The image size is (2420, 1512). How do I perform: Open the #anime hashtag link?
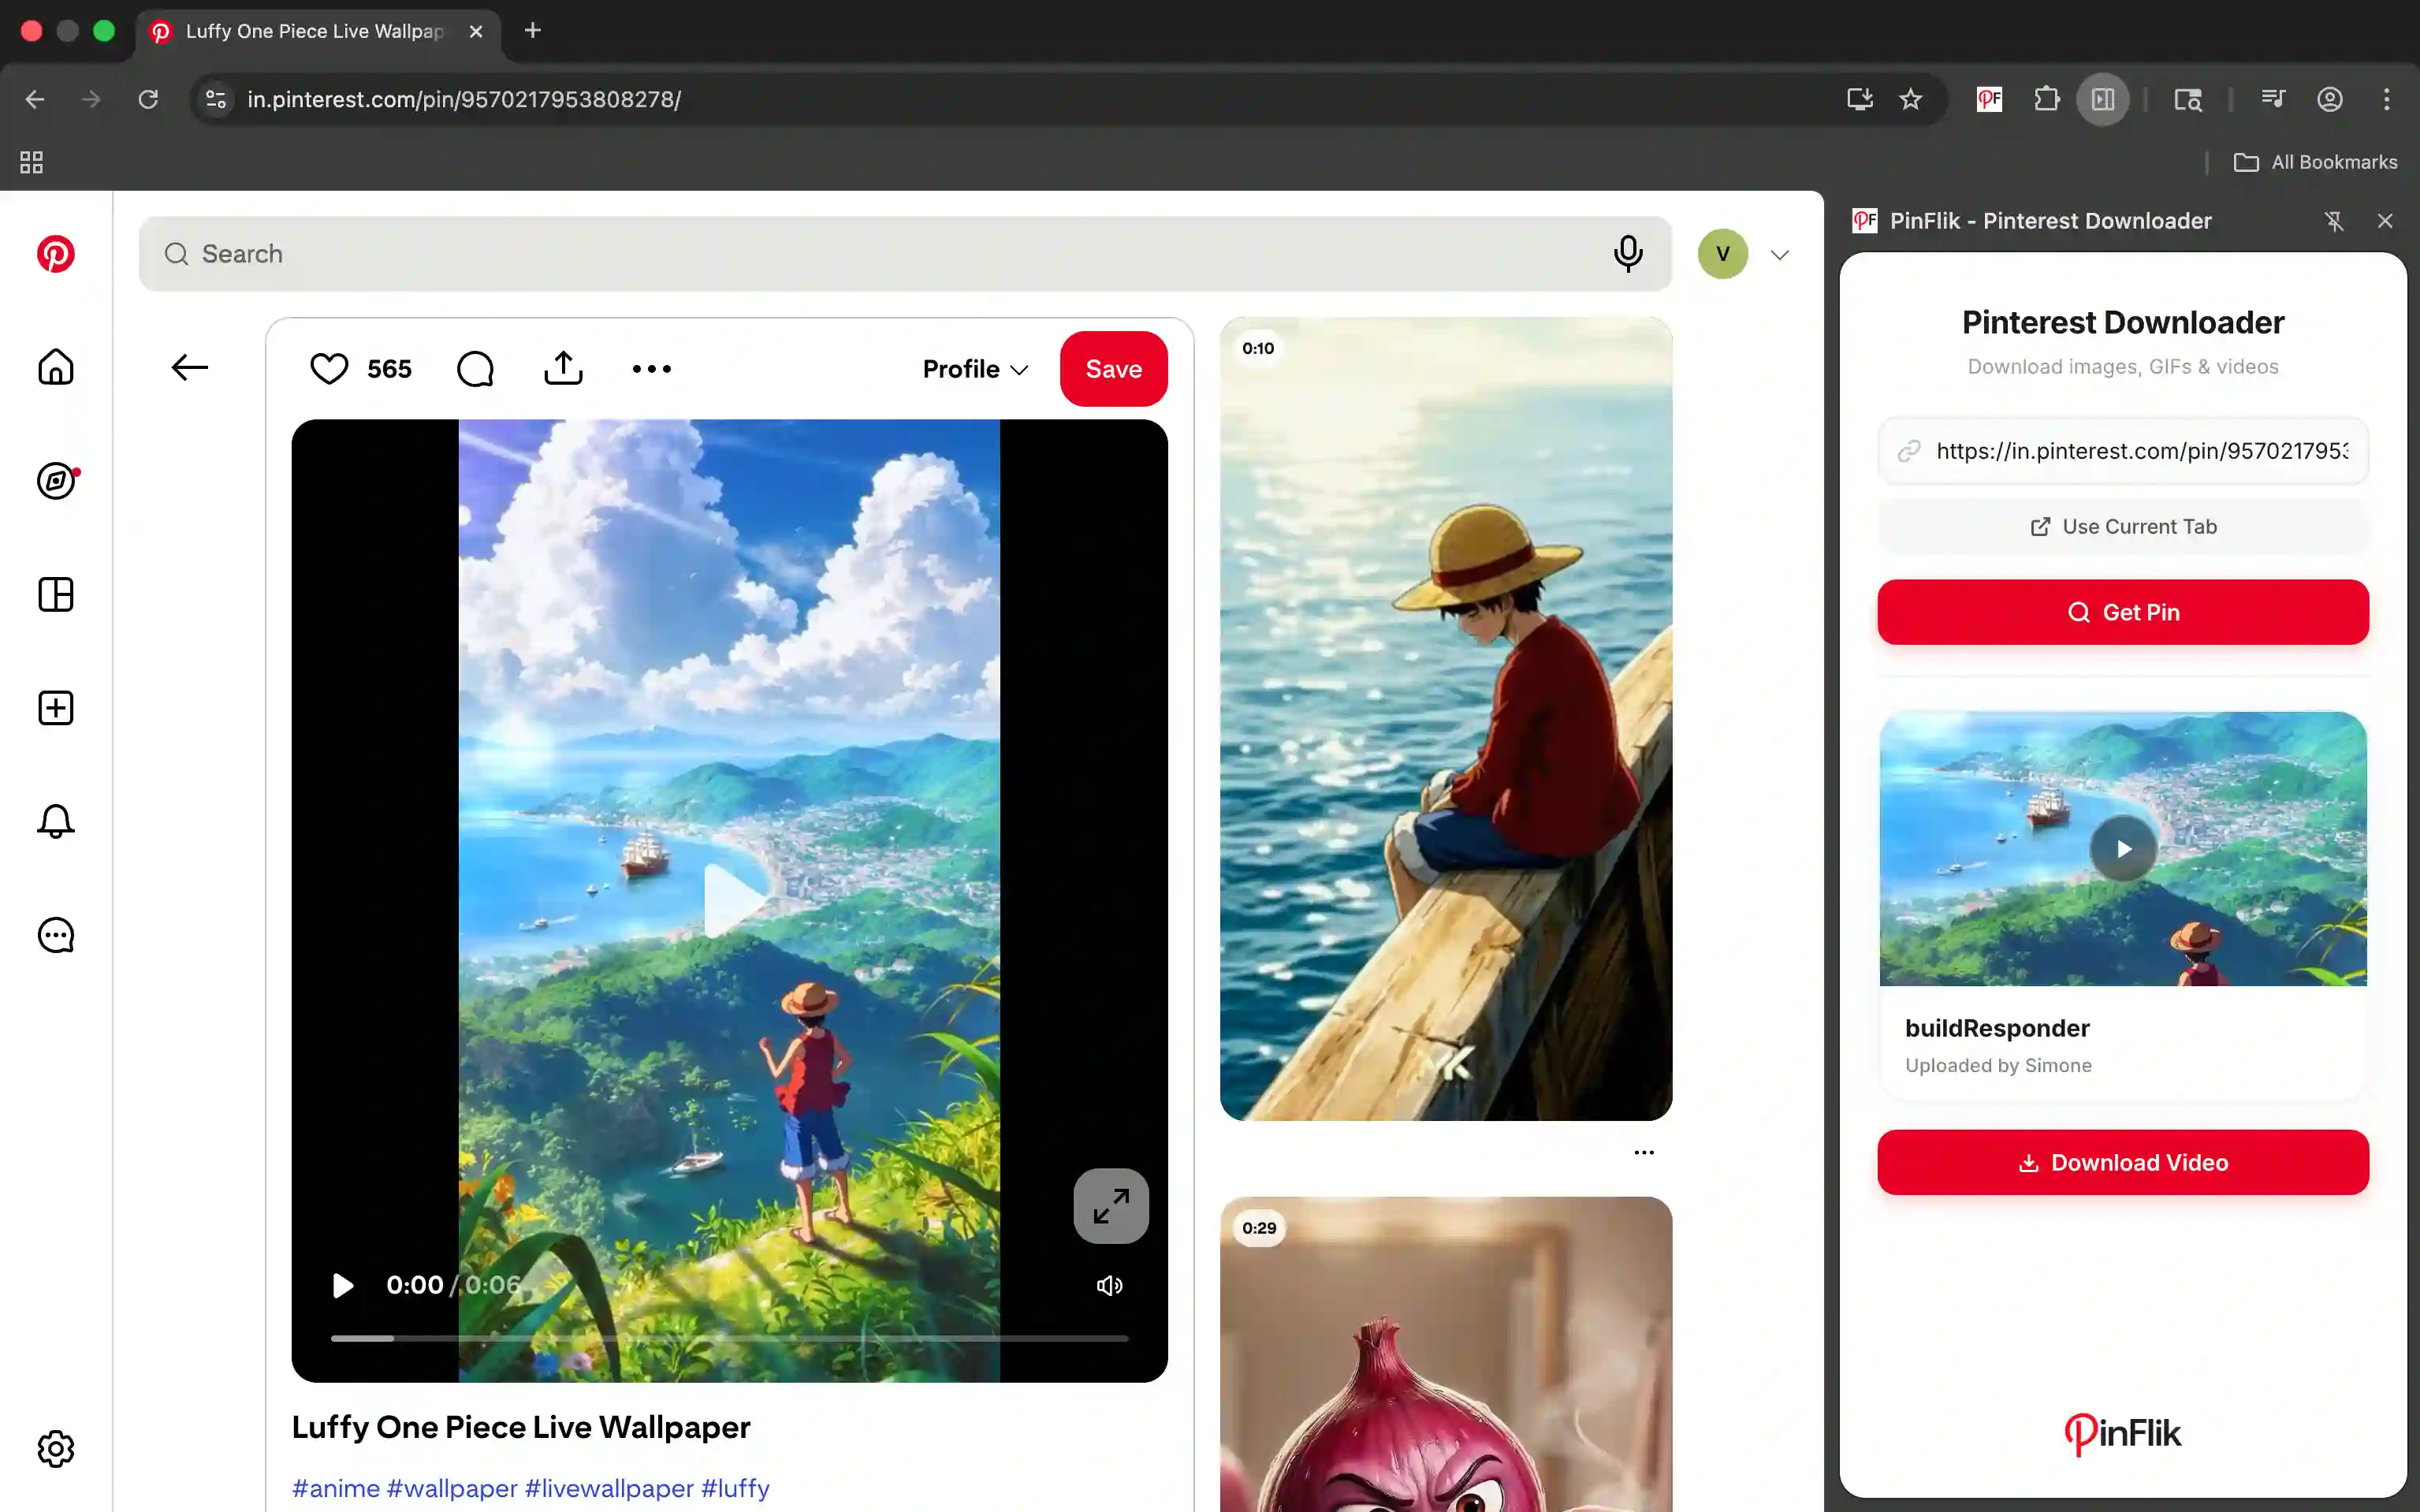coord(335,1488)
